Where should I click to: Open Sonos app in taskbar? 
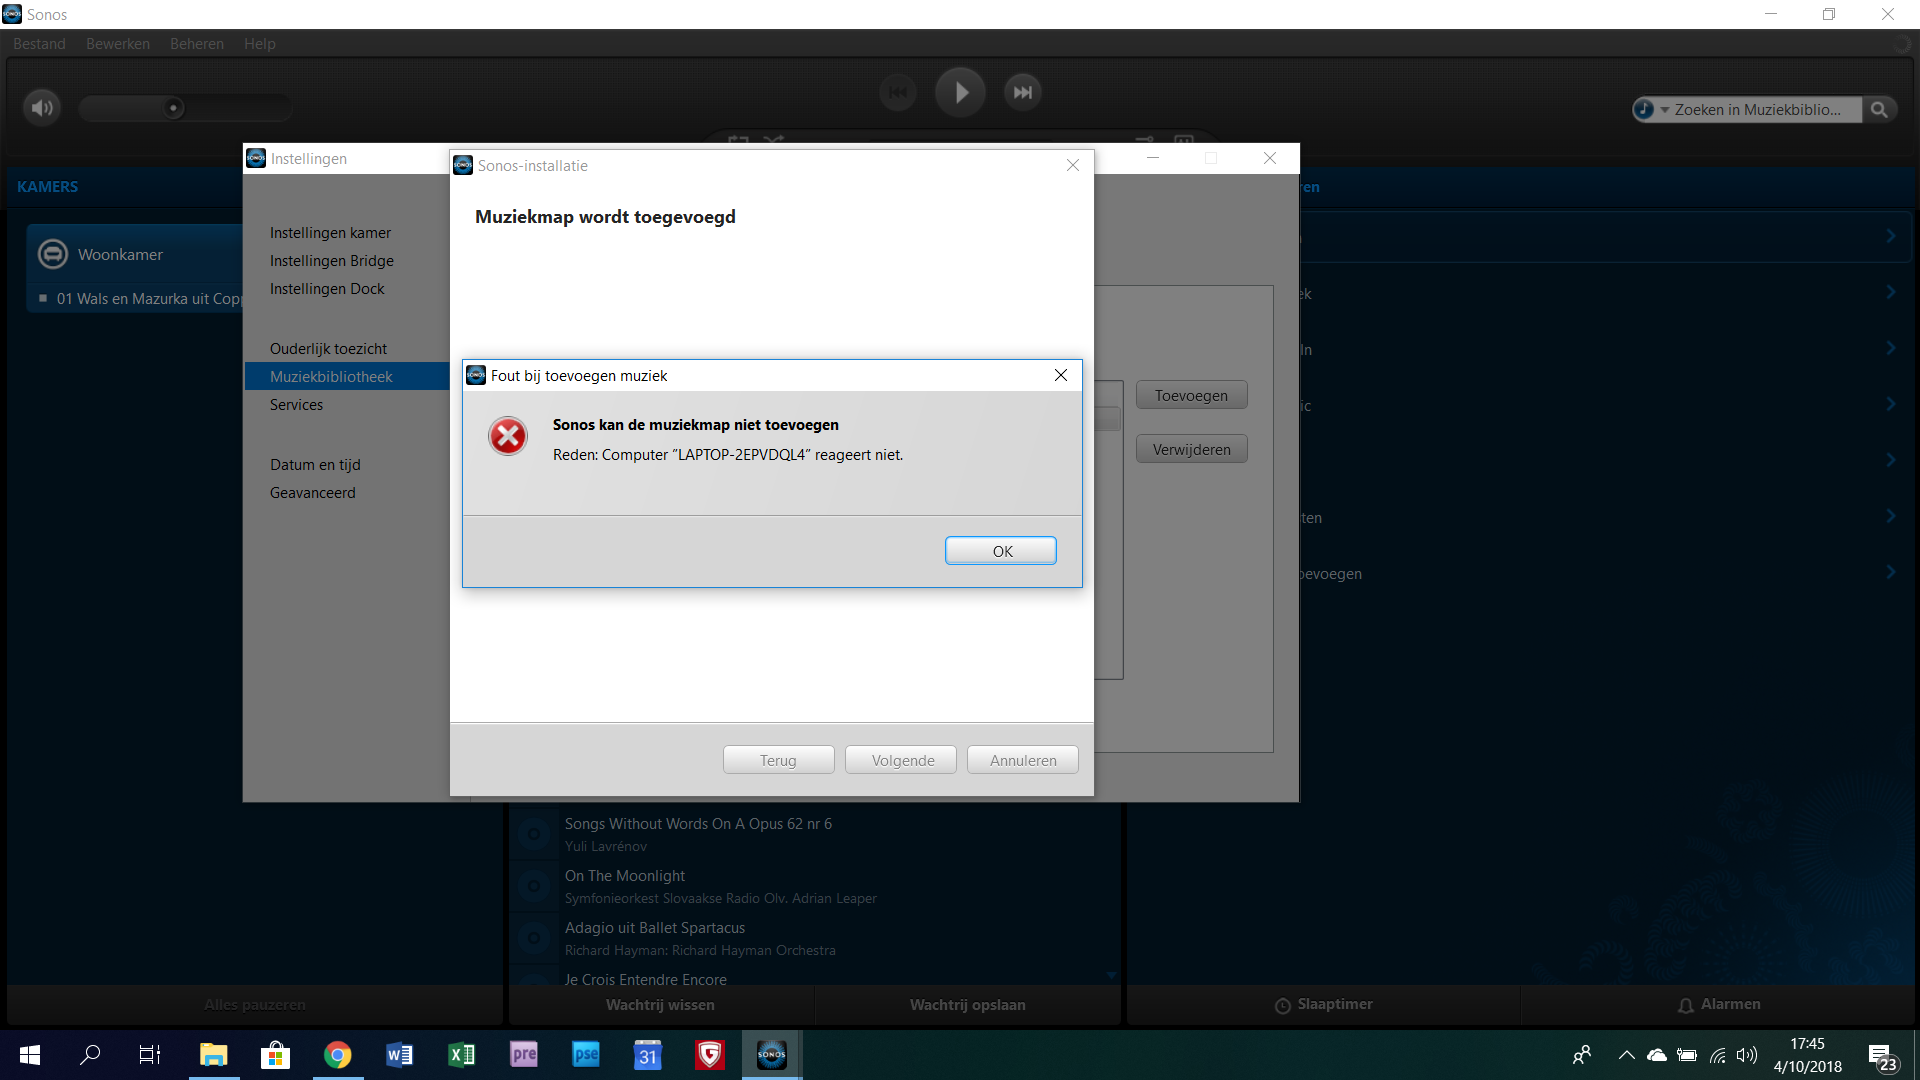(x=771, y=1054)
